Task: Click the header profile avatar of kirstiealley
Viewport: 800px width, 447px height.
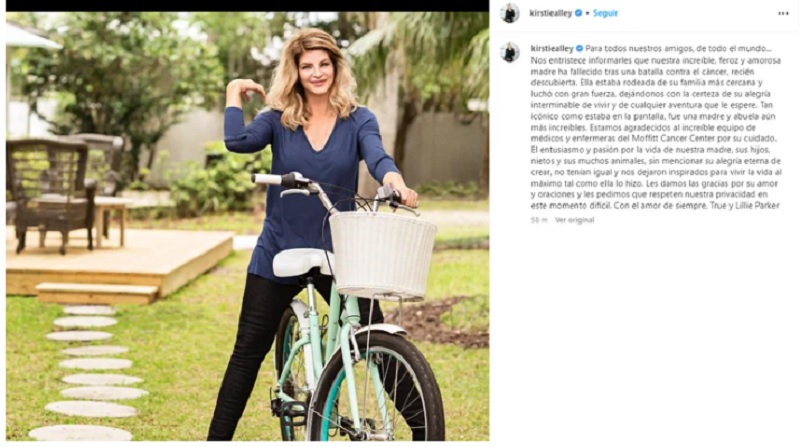Action: 509,13
